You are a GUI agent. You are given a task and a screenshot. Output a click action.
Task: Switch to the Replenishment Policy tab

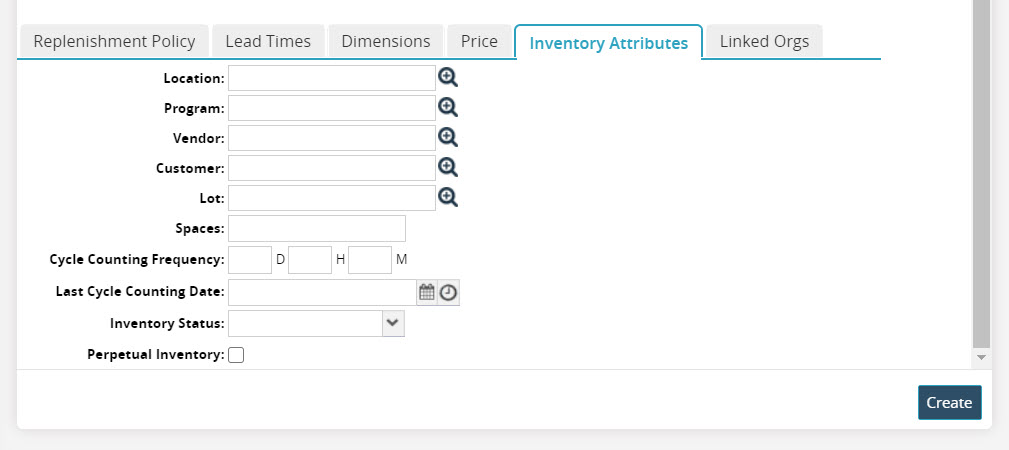click(115, 42)
